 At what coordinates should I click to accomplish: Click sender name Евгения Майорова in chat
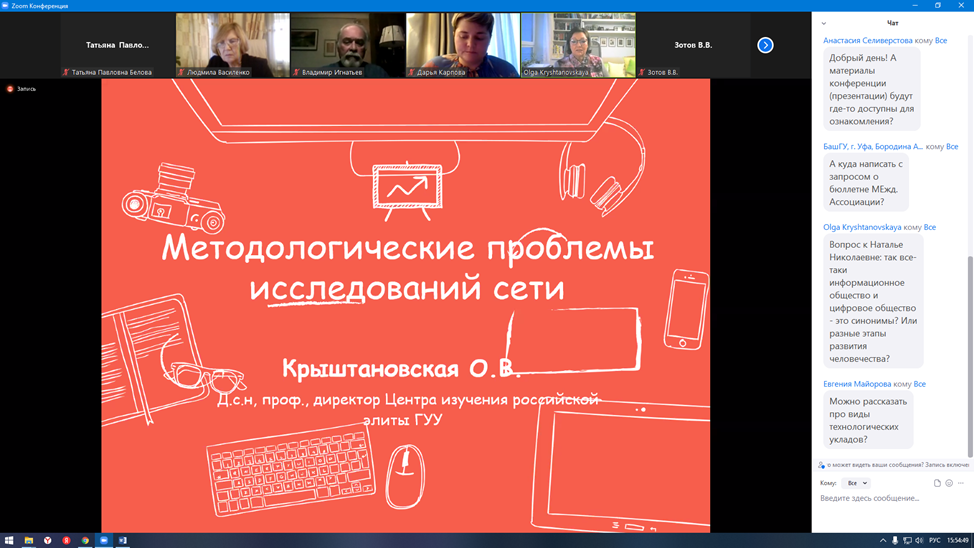pyautogui.click(x=857, y=384)
